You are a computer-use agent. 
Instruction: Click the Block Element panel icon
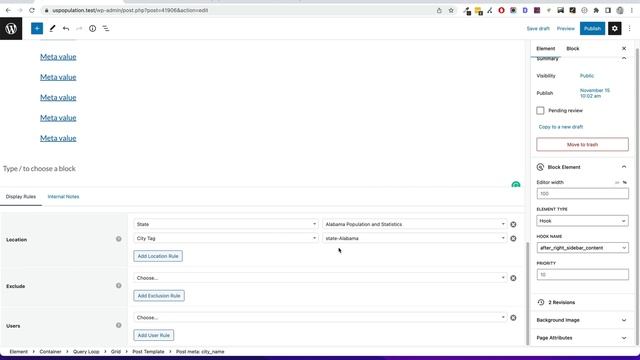point(540,167)
